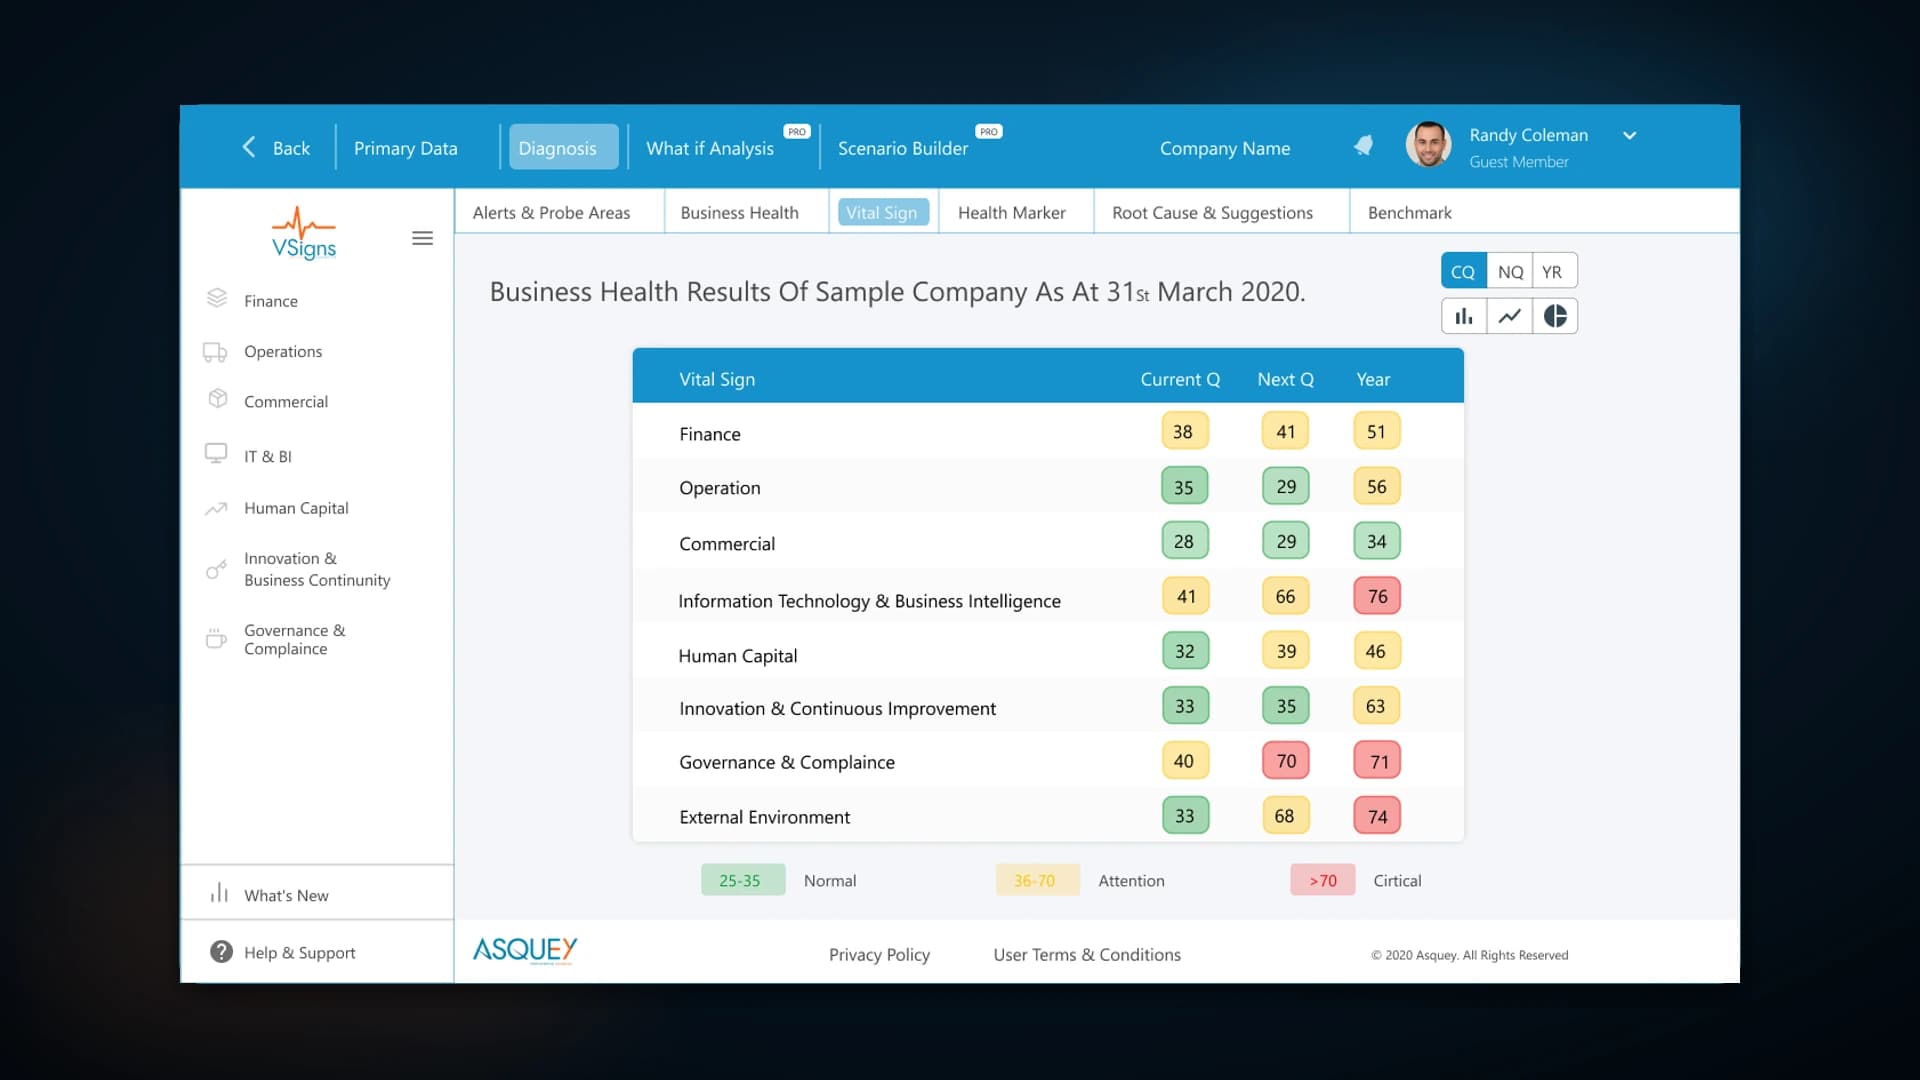Viewport: 1920px width, 1080px height.
Task: Click the VSigns logo
Action: tap(303, 234)
